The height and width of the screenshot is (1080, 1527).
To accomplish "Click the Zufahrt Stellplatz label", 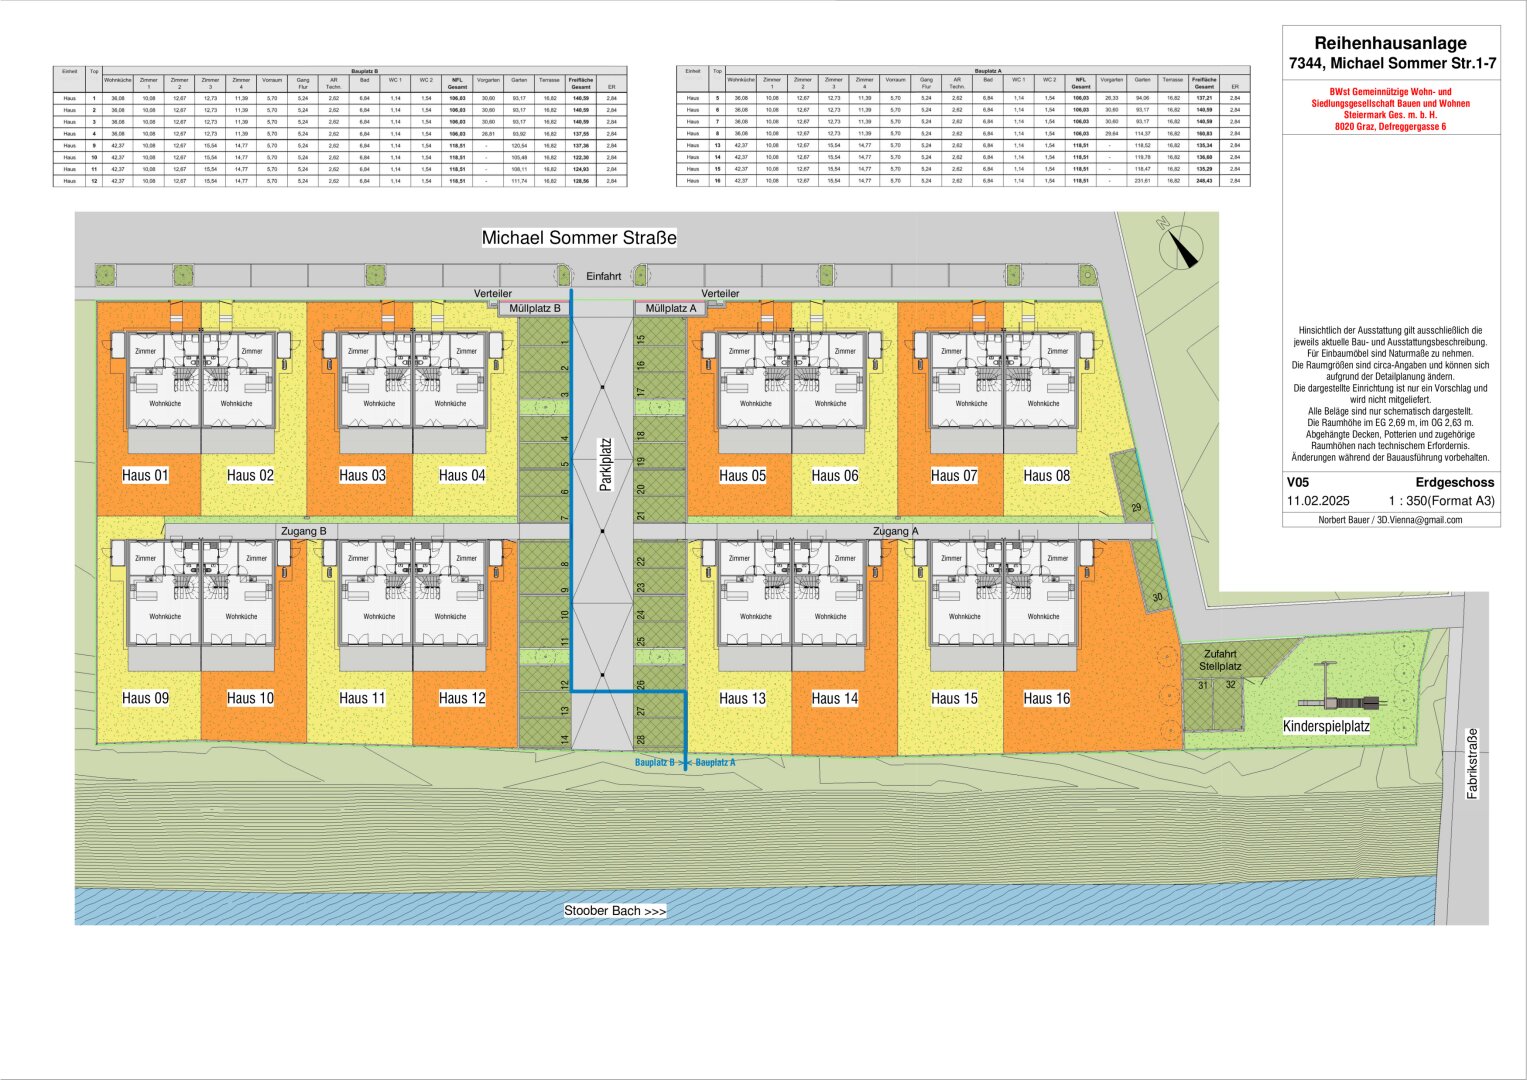I will [x=1220, y=660].
